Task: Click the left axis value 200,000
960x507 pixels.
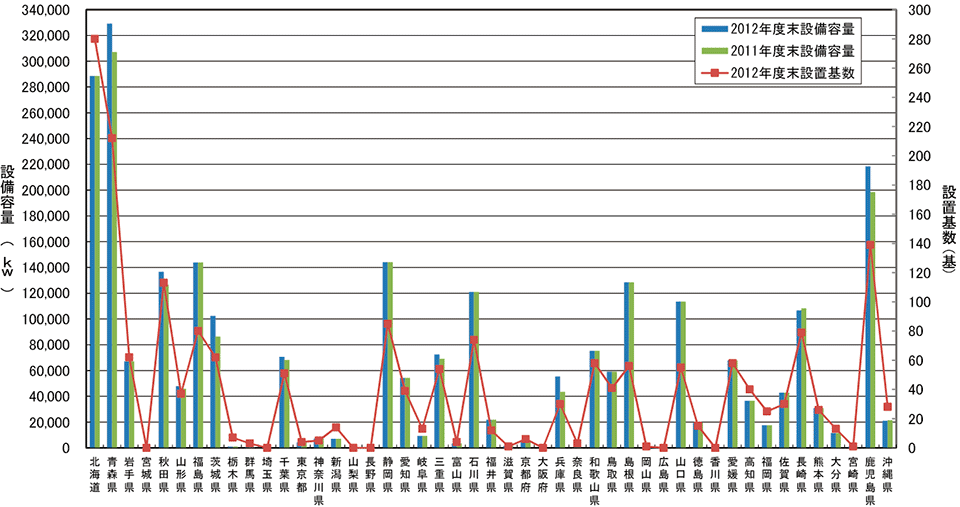Action: pyautogui.click(x=48, y=190)
